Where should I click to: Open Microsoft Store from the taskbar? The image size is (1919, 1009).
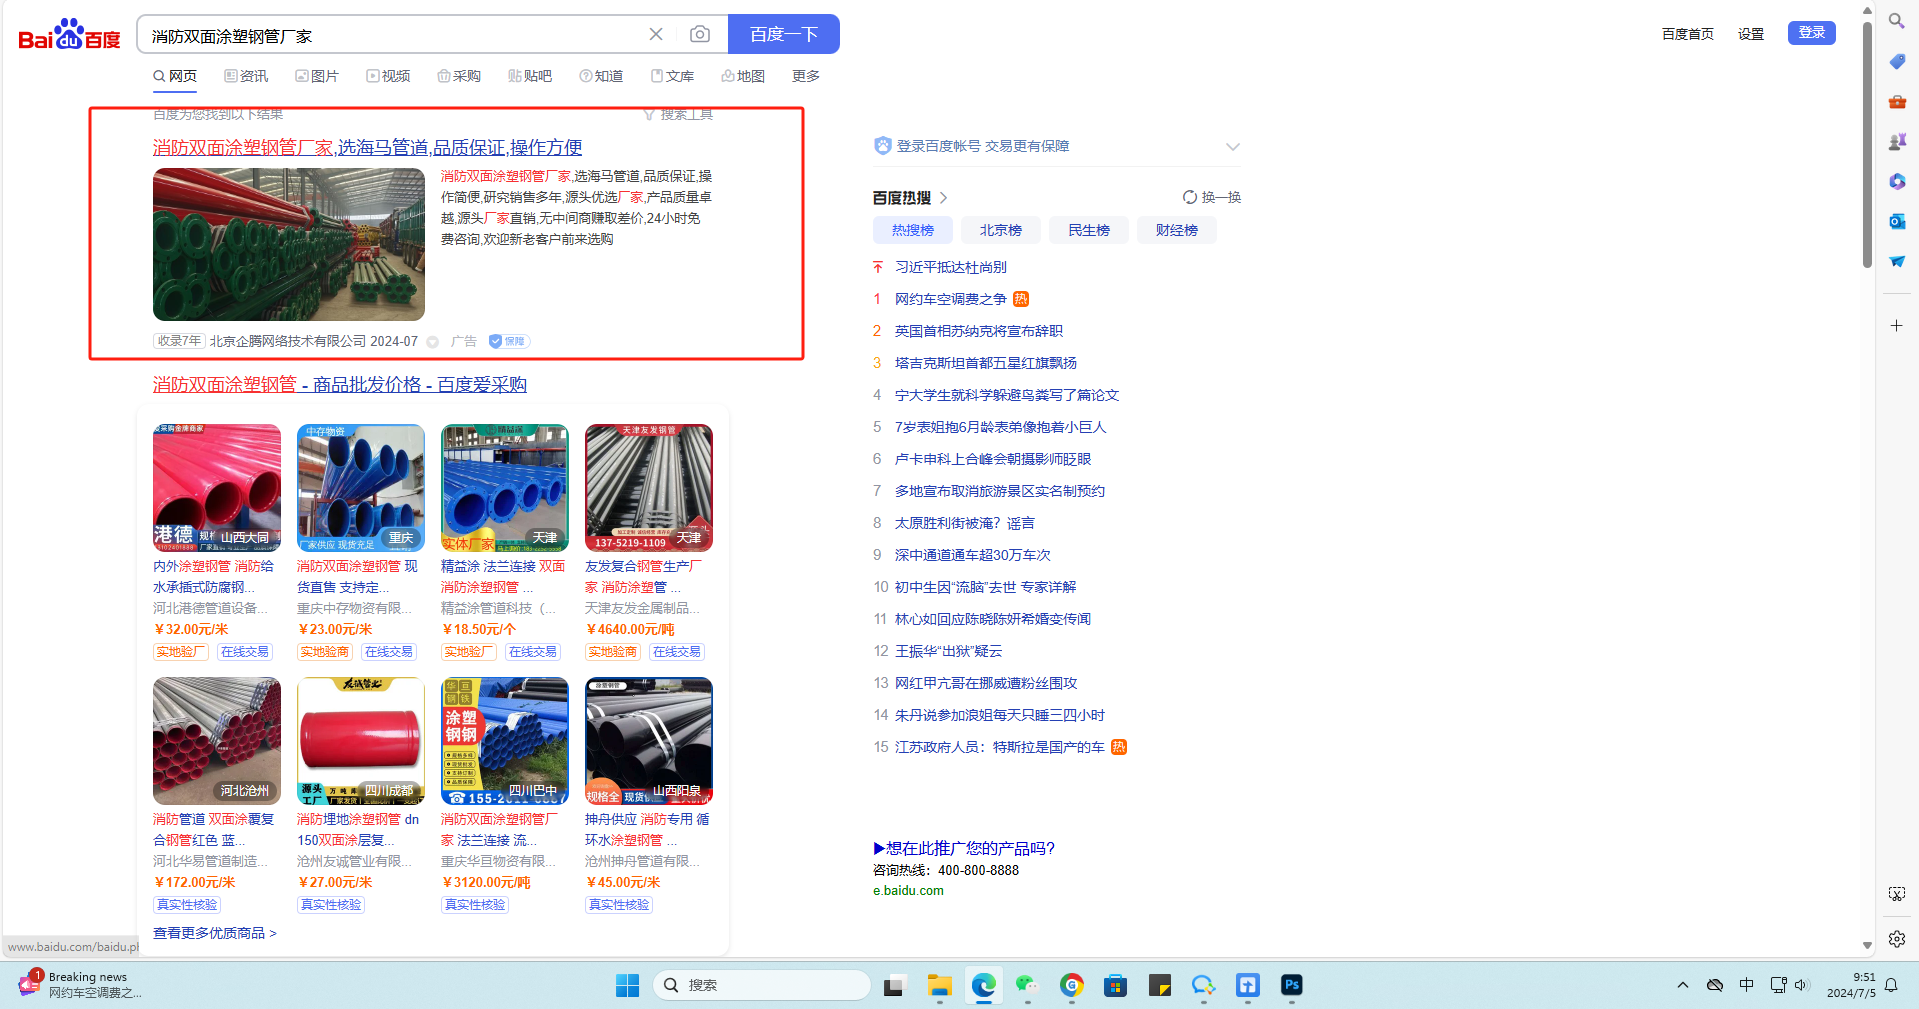point(1115,985)
